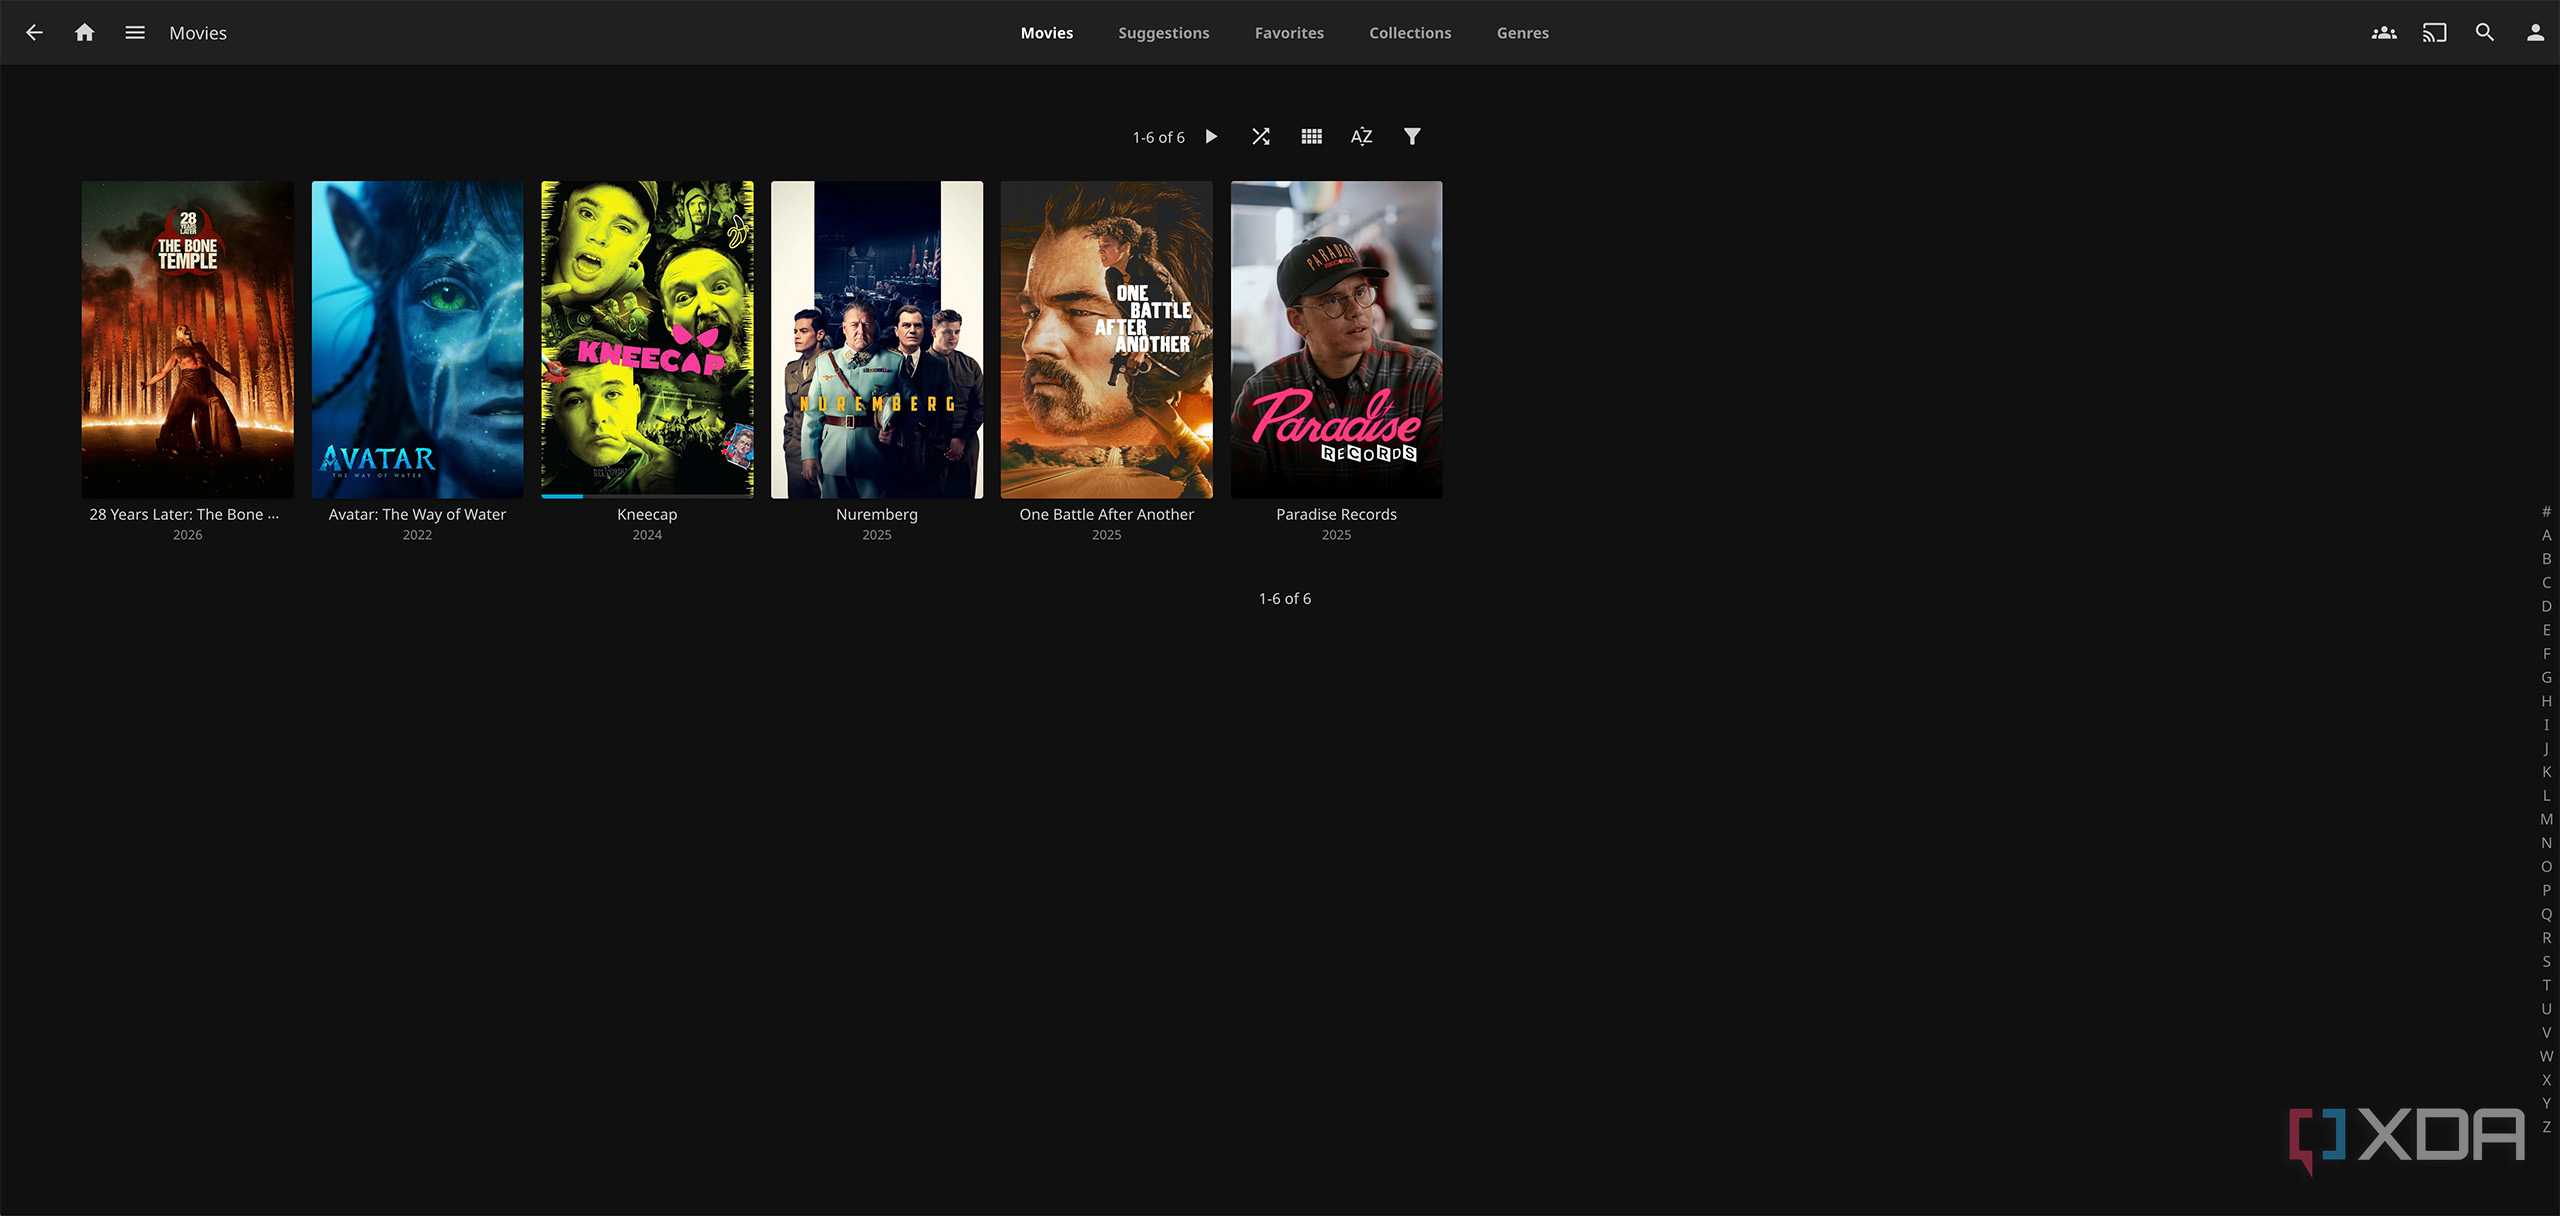Play all movies button
This screenshot has height=1216, width=2560.
coord(1211,137)
